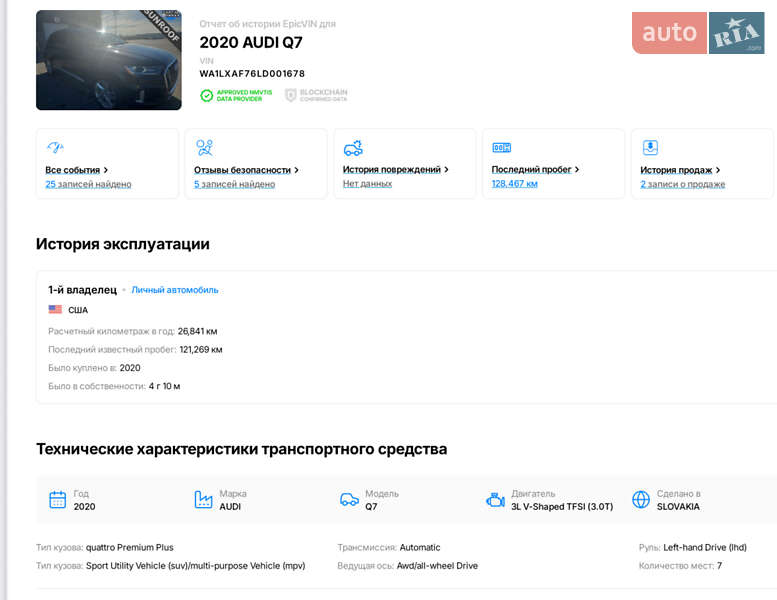Expand the 'Отзывы безопасности' section

[x=246, y=170]
